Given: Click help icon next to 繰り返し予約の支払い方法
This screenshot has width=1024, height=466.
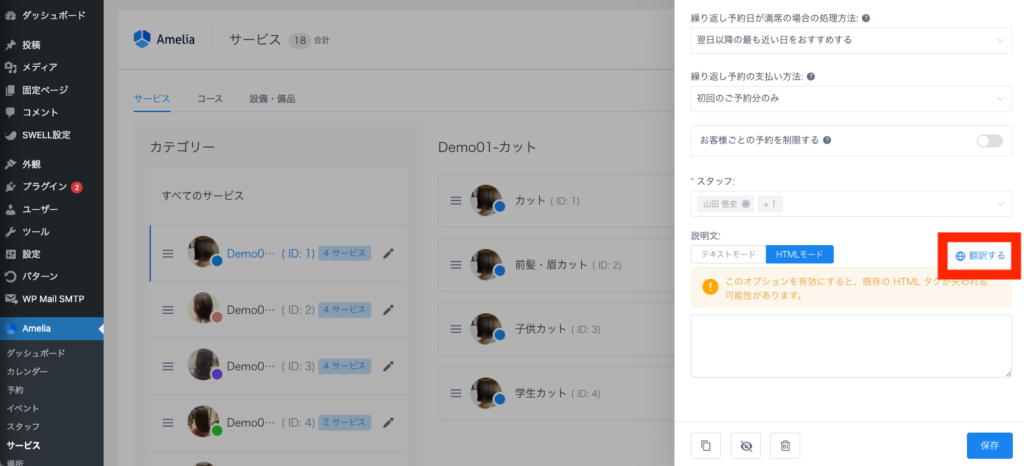Looking at the screenshot, I should point(810,76).
